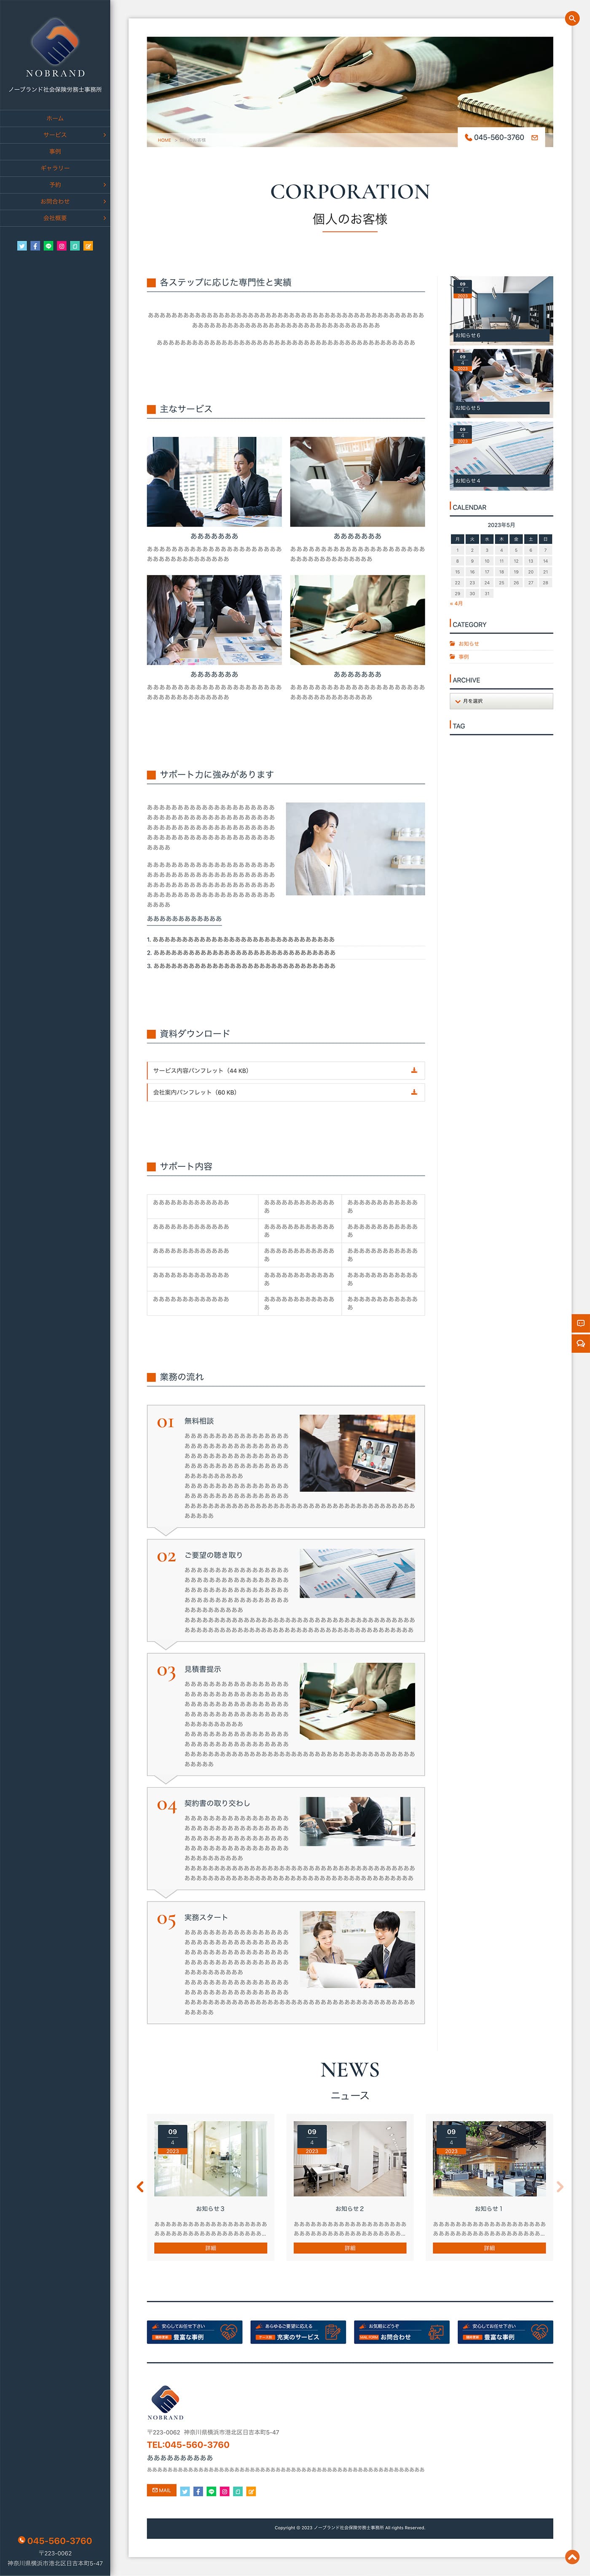Click the header phone number 045-560-3760
This screenshot has height=2576, width=590.
(499, 138)
